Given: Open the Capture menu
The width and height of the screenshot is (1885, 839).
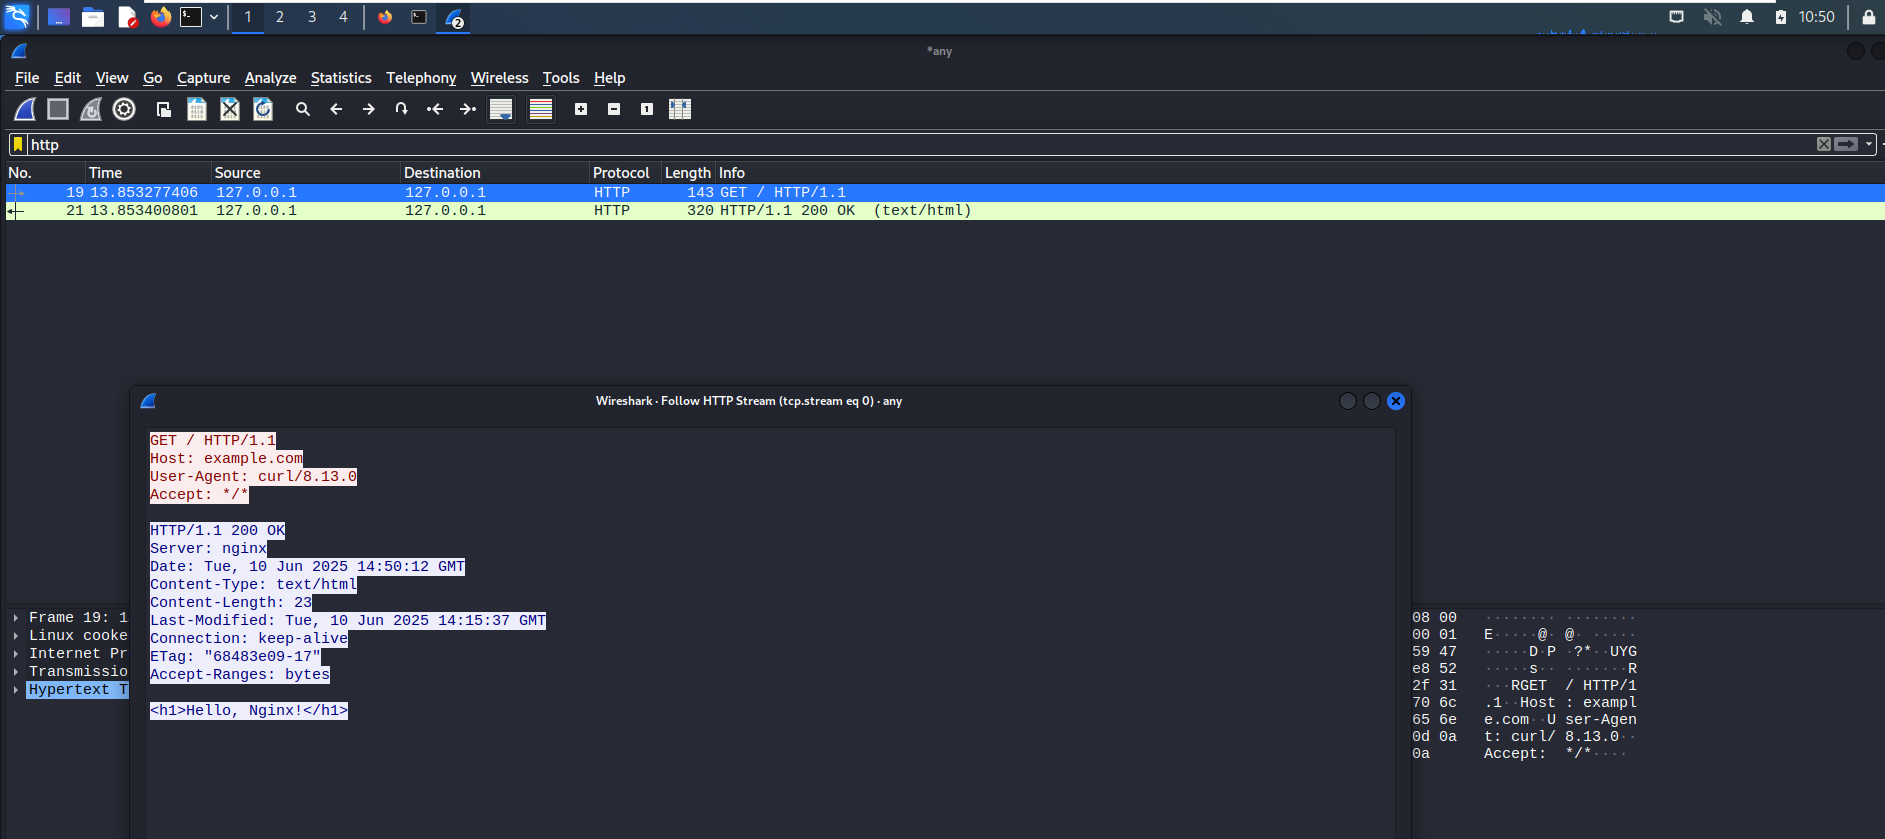Looking at the screenshot, I should [203, 78].
